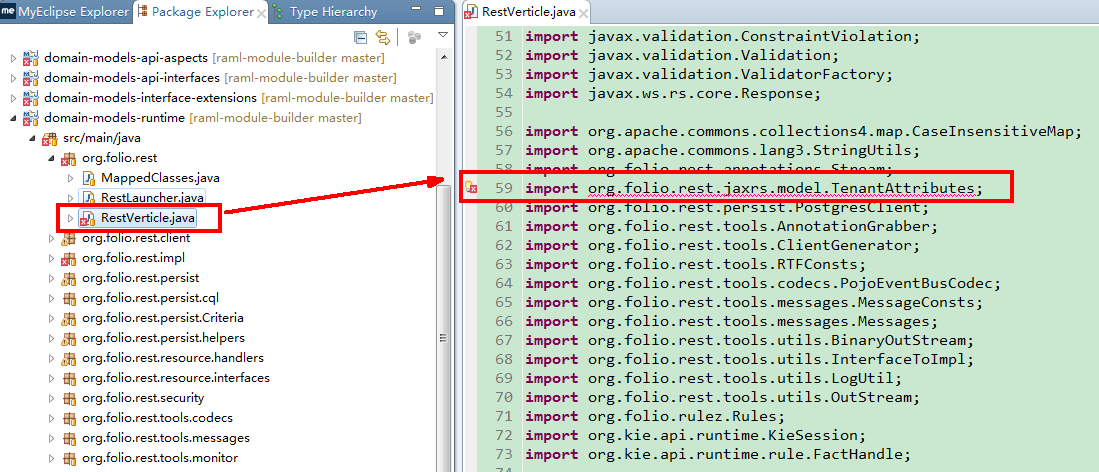Click the working set filter icon

coord(414,37)
